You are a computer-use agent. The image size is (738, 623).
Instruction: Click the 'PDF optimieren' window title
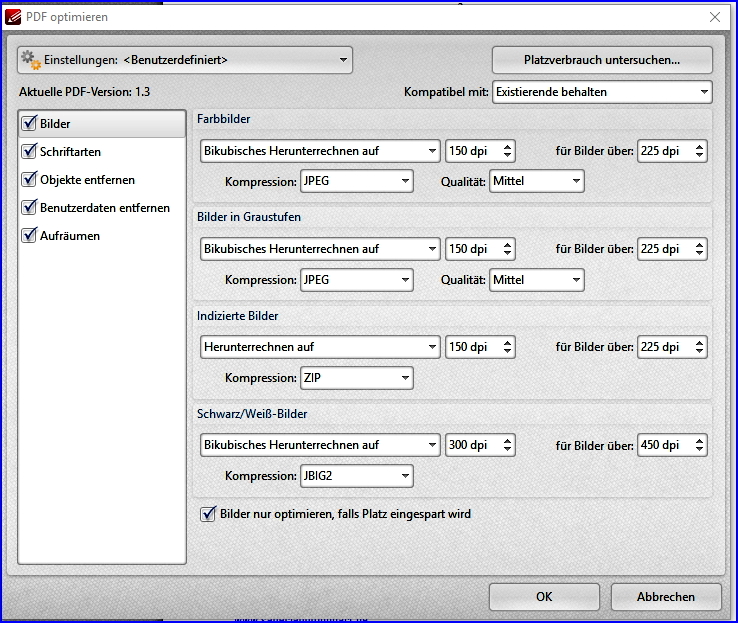pos(67,17)
